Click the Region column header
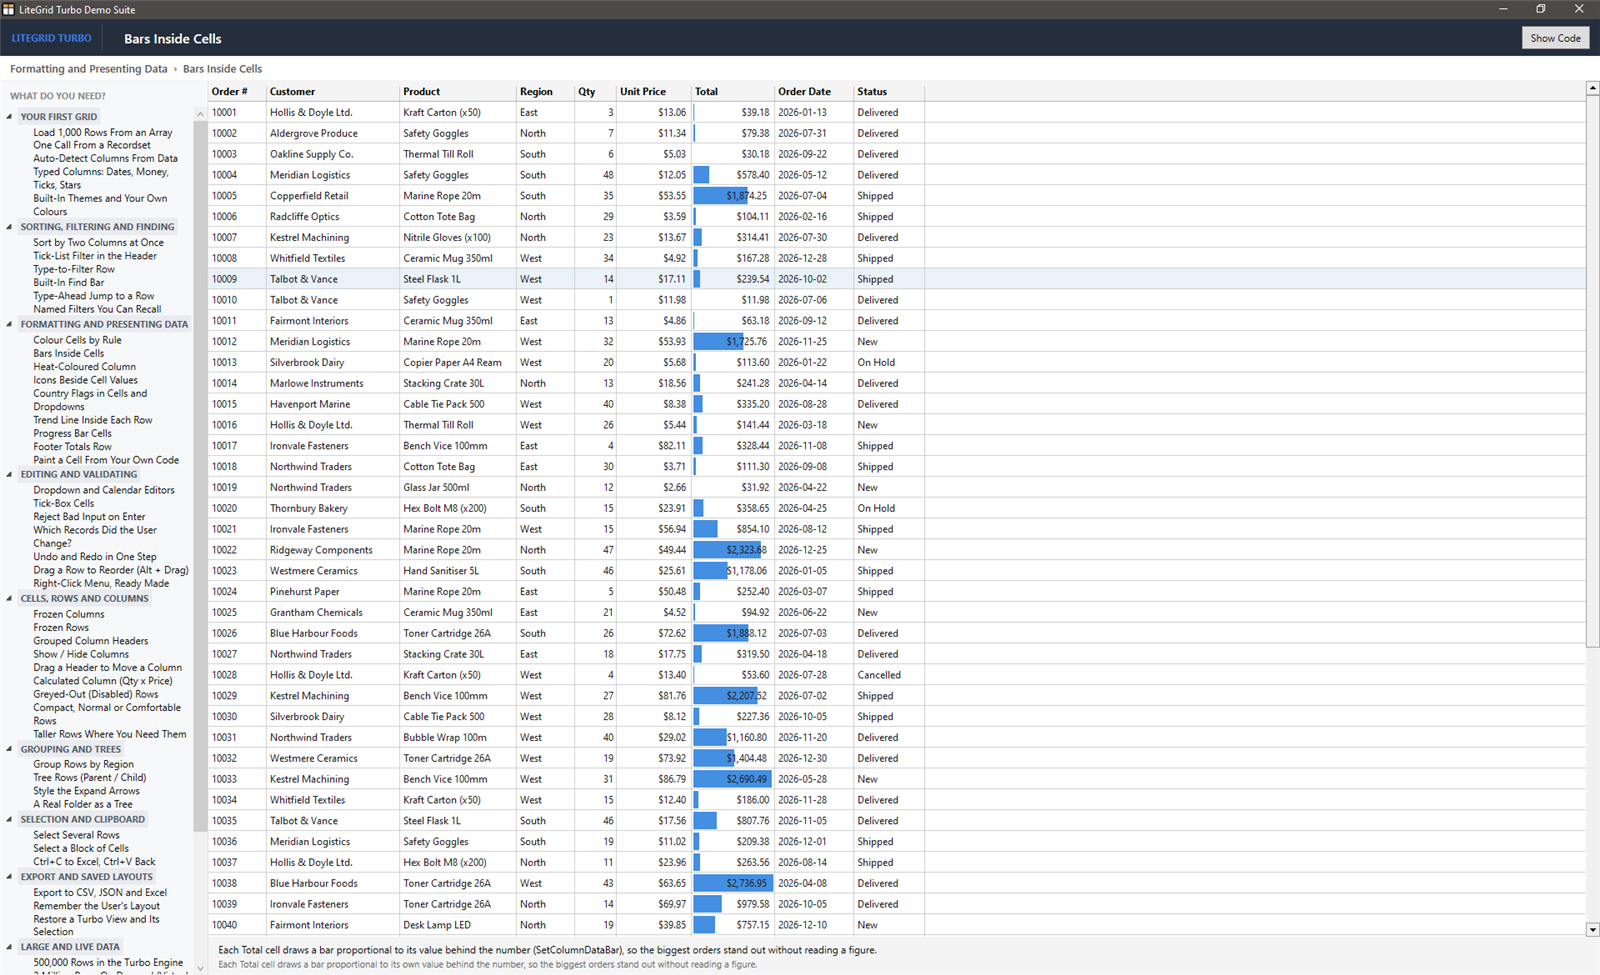 545,91
